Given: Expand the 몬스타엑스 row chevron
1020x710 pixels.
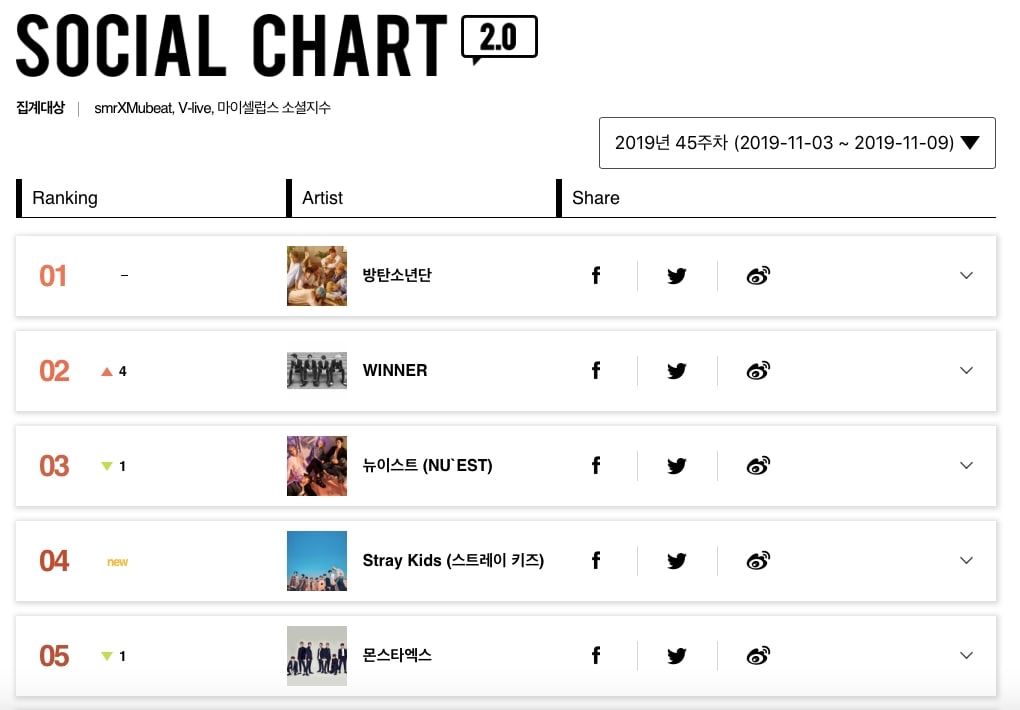Looking at the screenshot, I should tap(967, 656).
